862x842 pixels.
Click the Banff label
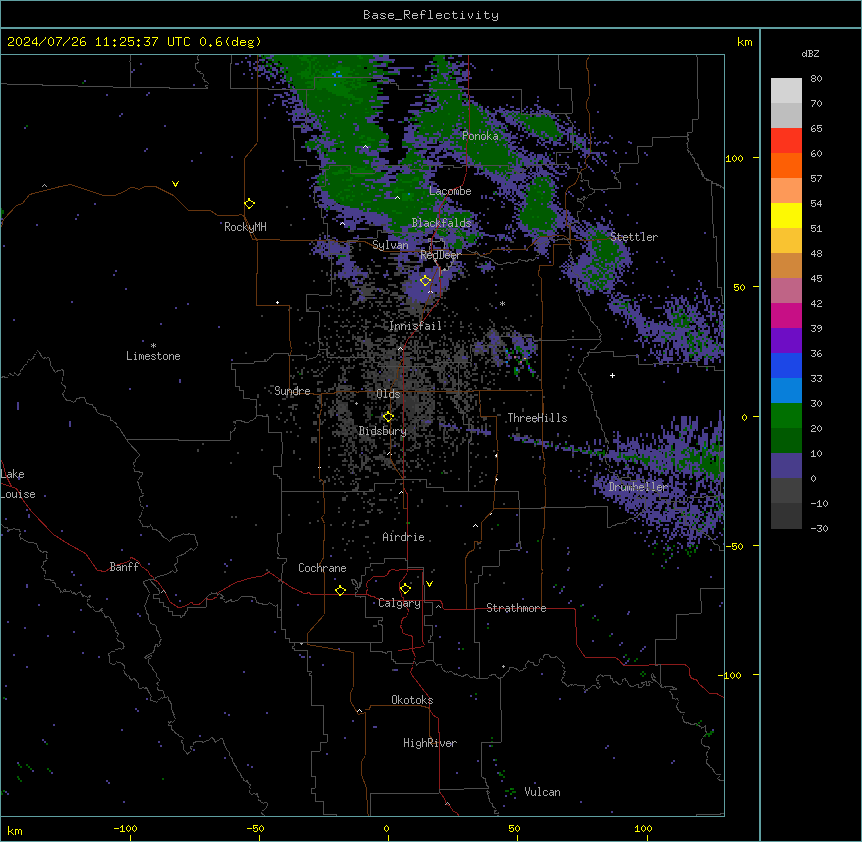click(x=124, y=567)
